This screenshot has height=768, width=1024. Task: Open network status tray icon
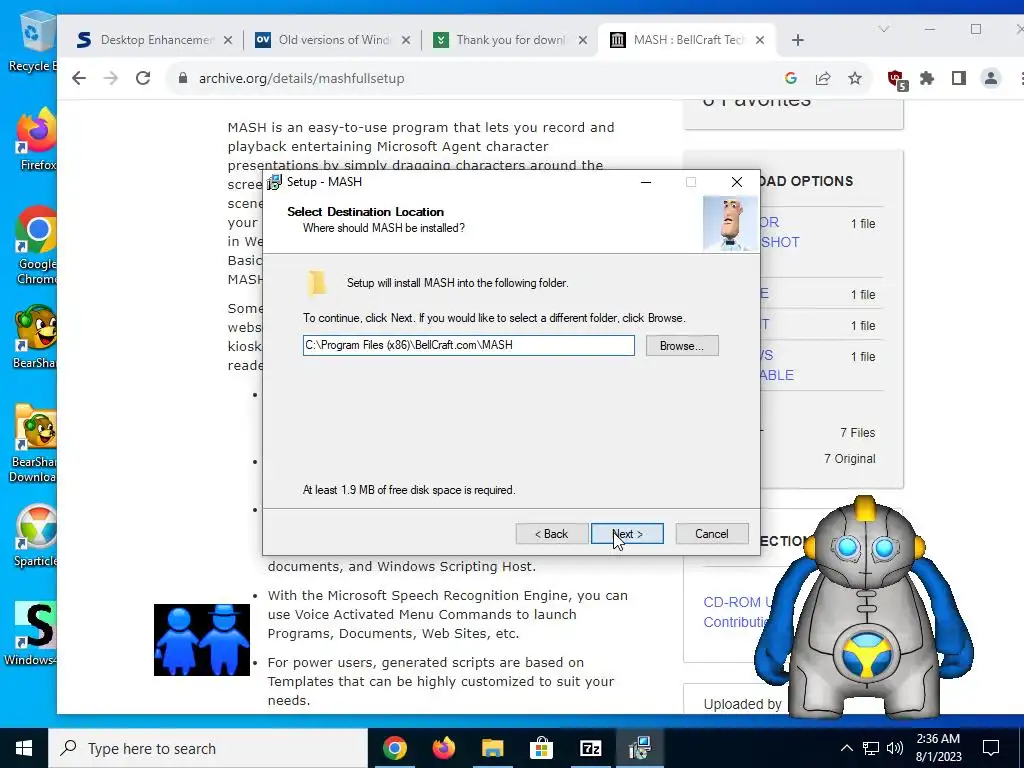[871, 748]
